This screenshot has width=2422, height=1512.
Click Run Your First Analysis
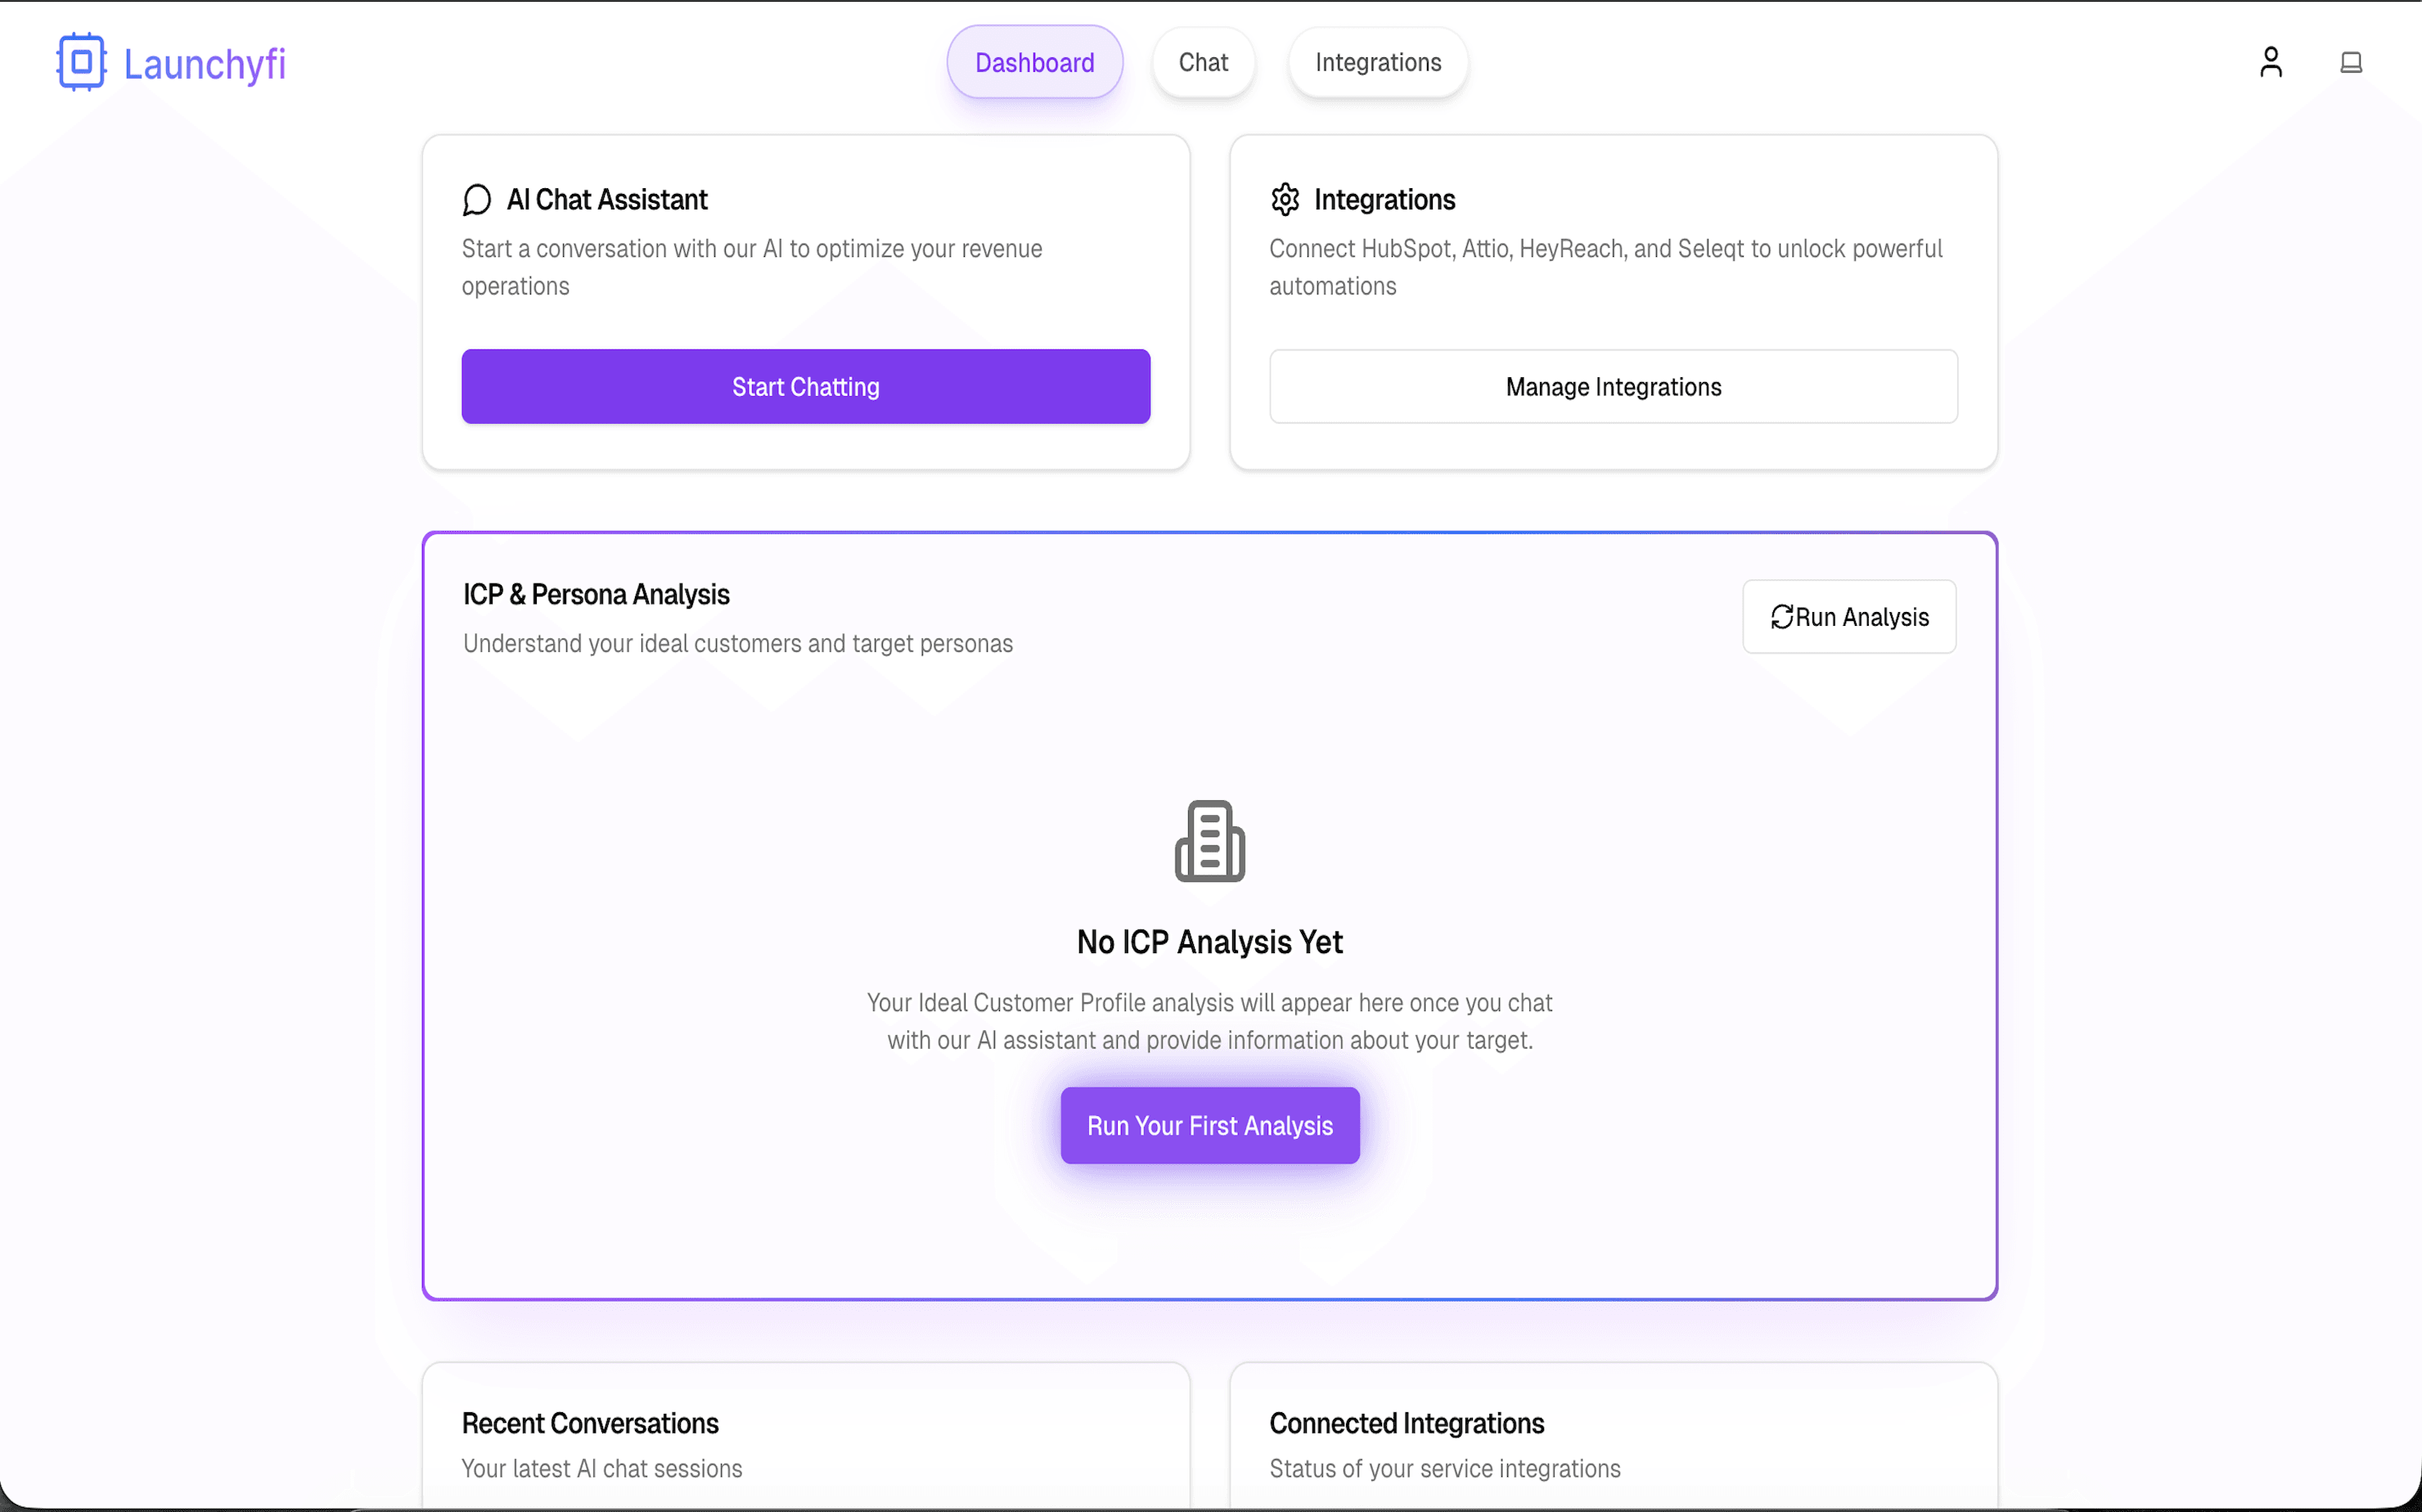click(1210, 1126)
